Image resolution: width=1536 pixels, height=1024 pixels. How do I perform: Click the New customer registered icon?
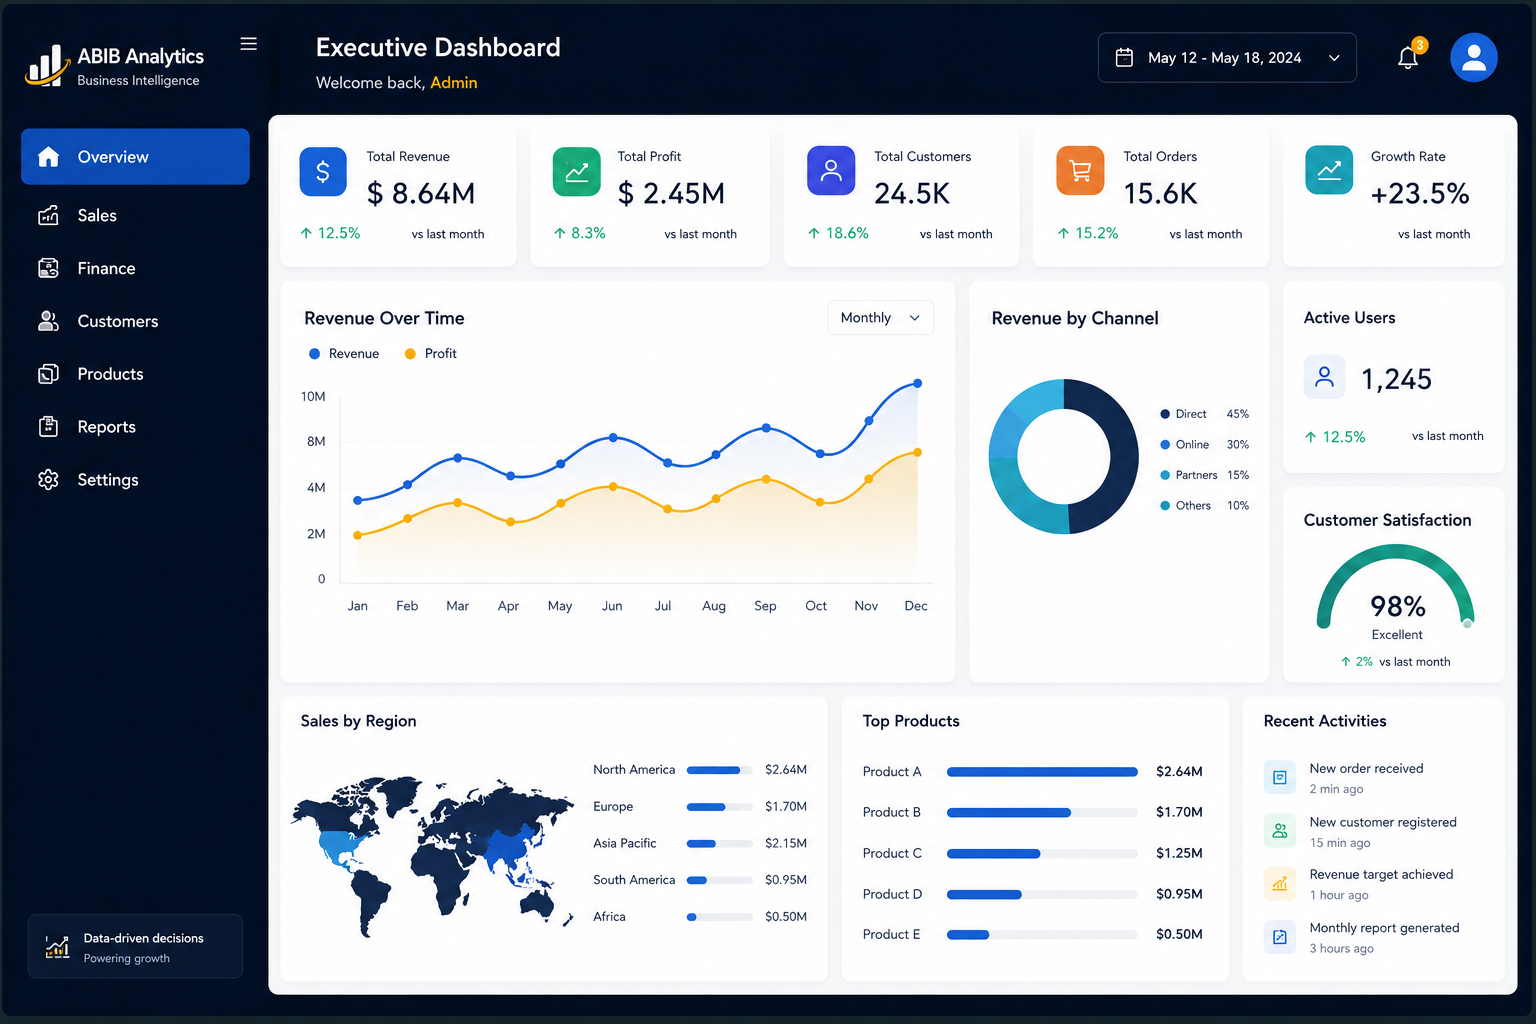1280,830
